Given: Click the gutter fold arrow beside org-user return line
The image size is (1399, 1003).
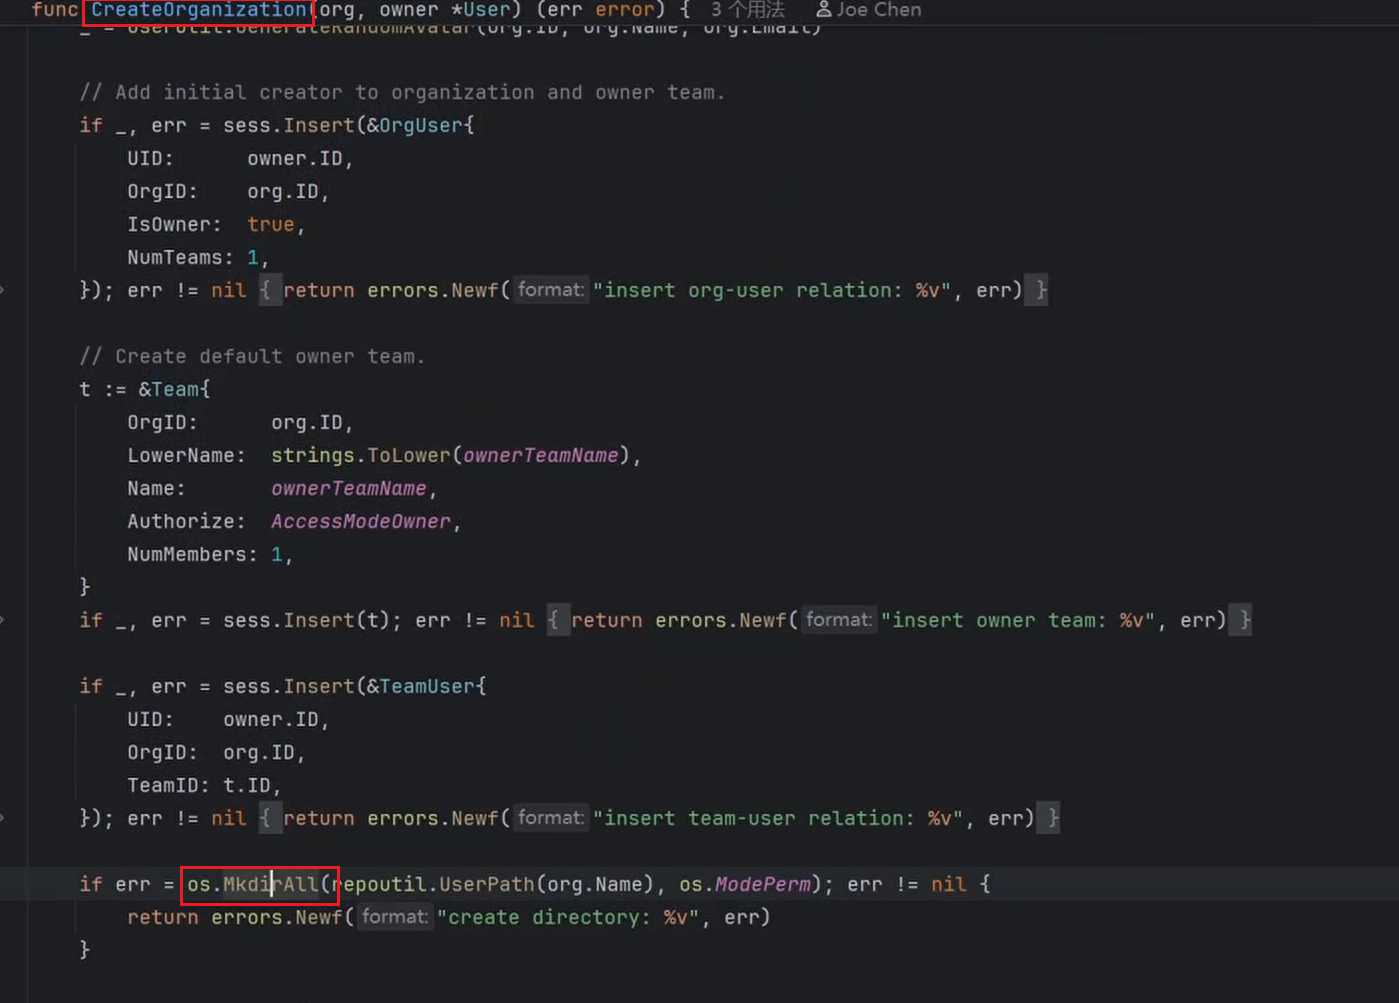Looking at the screenshot, I should tap(3, 290).
